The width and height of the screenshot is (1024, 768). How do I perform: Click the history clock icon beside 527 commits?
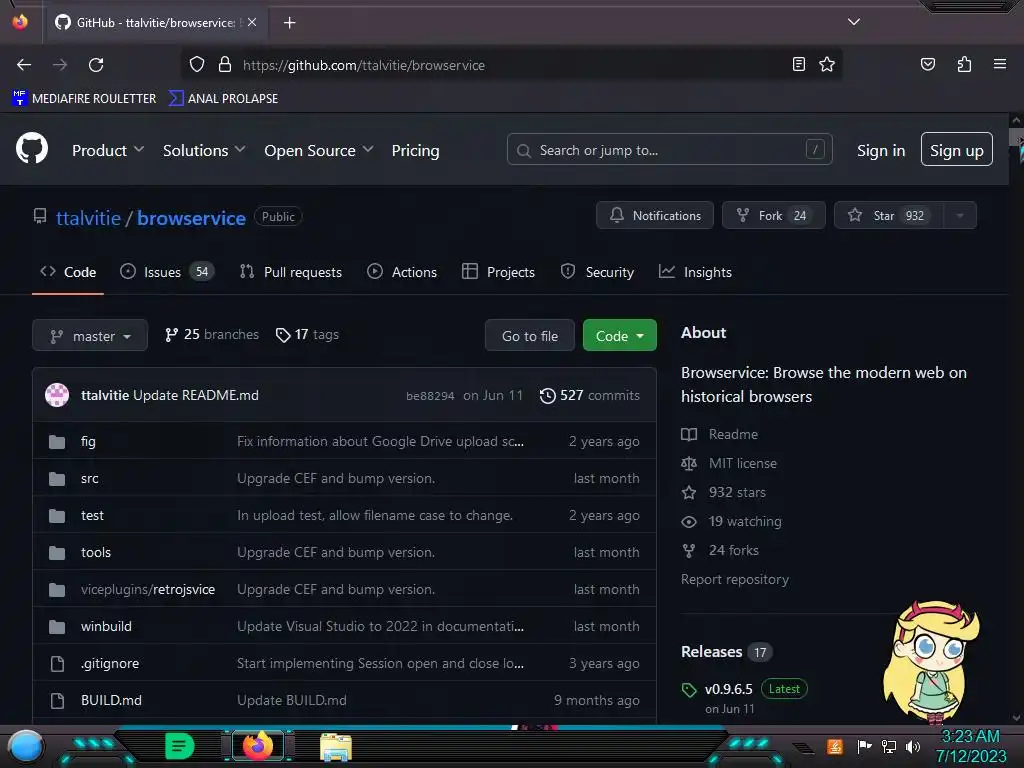547,396
